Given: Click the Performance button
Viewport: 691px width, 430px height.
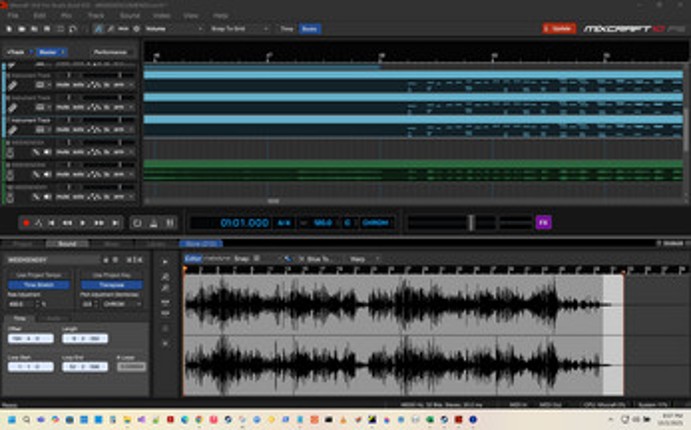Looking at the screenshot, I should click(x=110, y=51).
